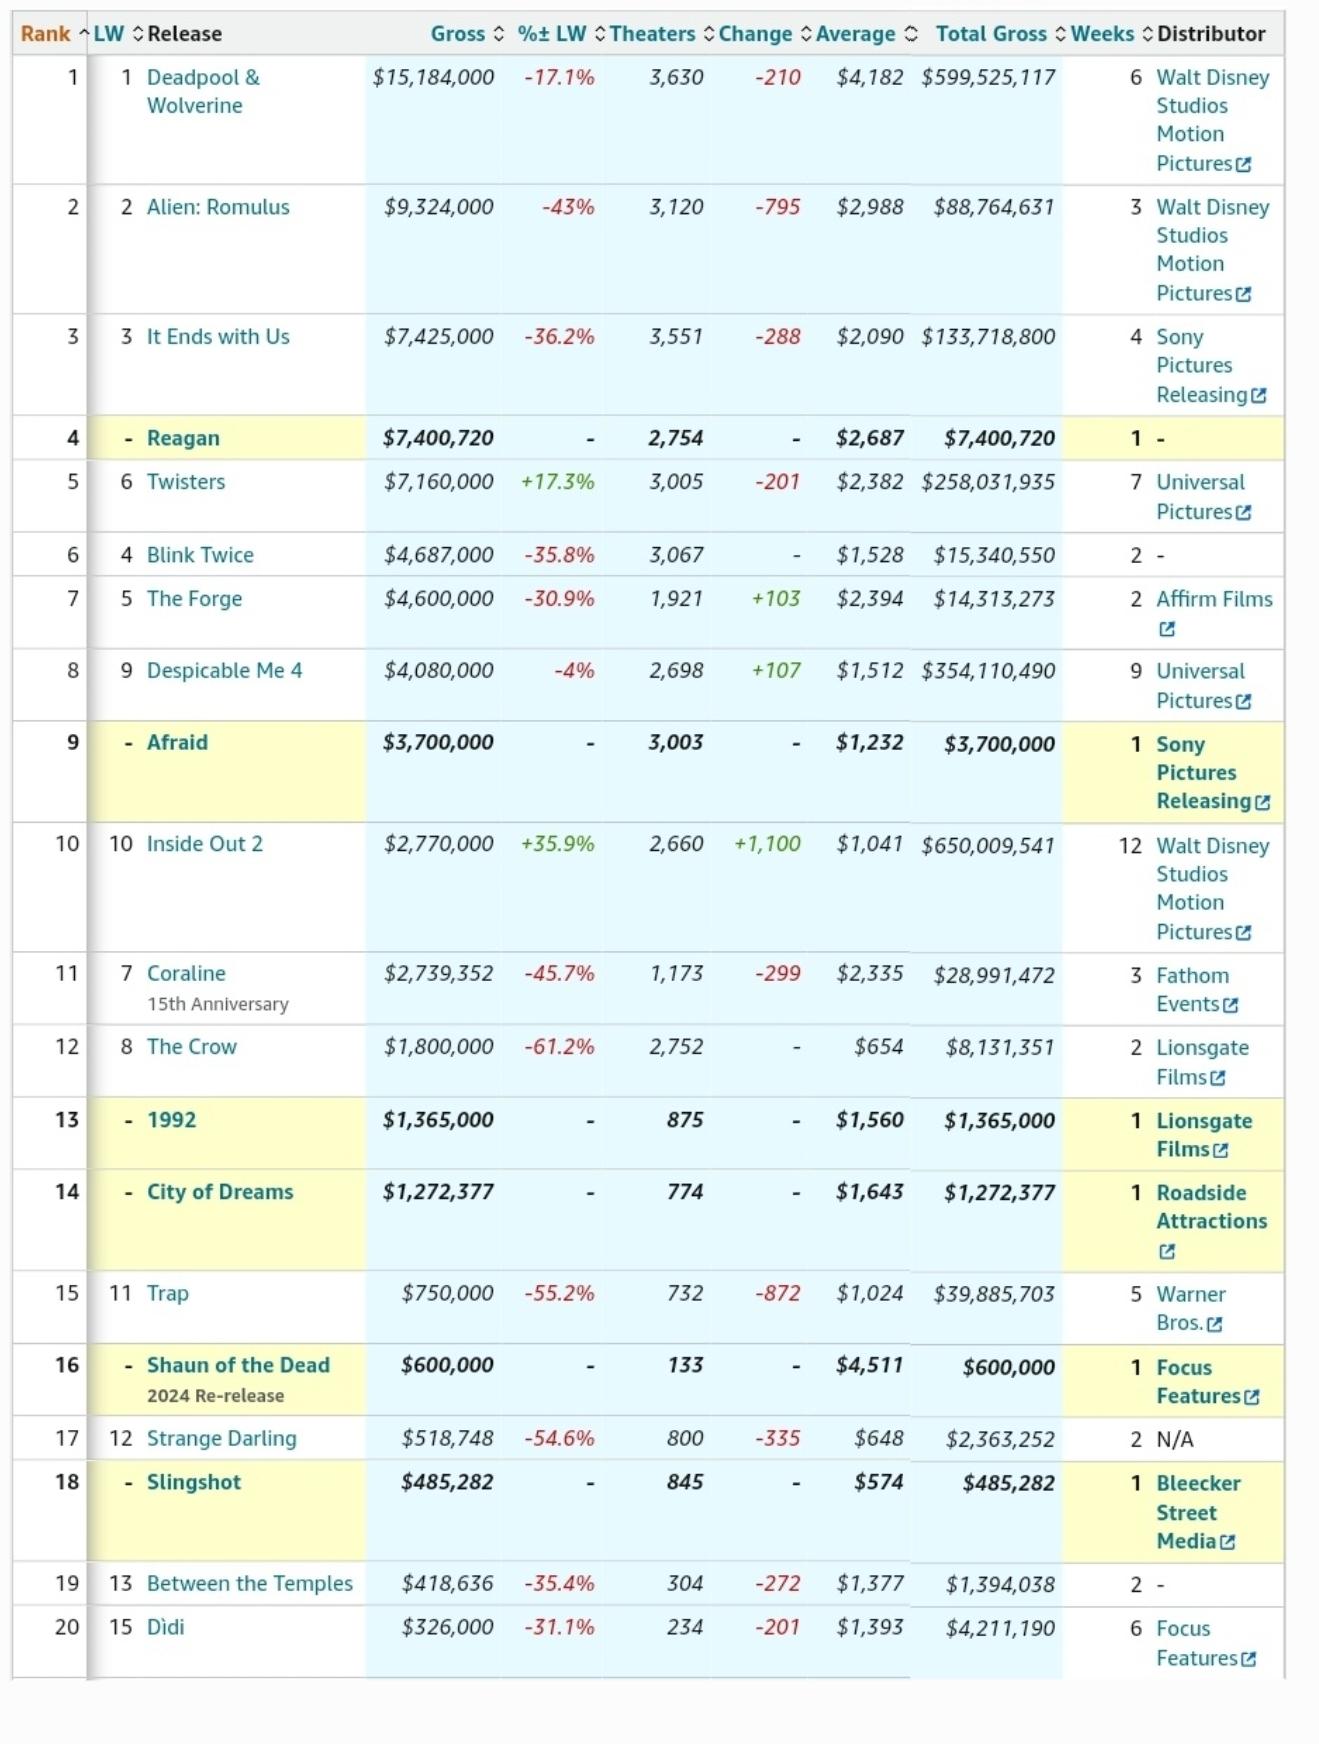
Task: Open Strange Darling release link
Action: coord(222,1439)
